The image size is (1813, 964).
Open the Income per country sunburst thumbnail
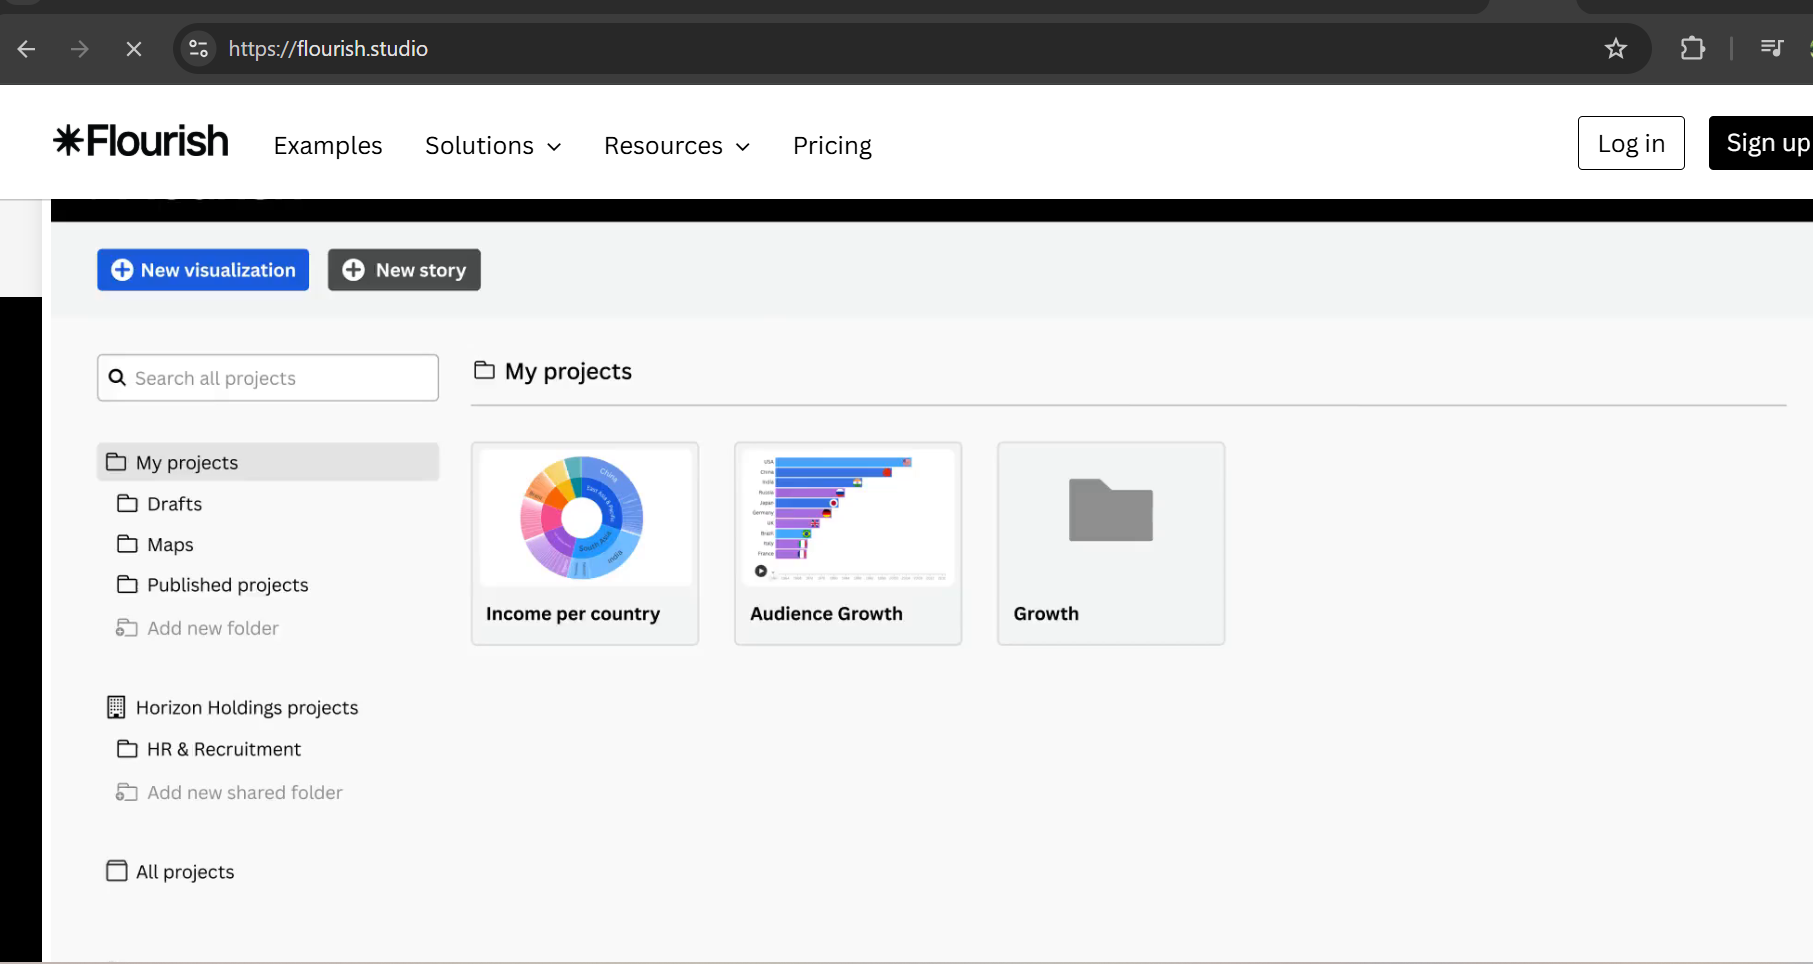(x=585, y=518)
